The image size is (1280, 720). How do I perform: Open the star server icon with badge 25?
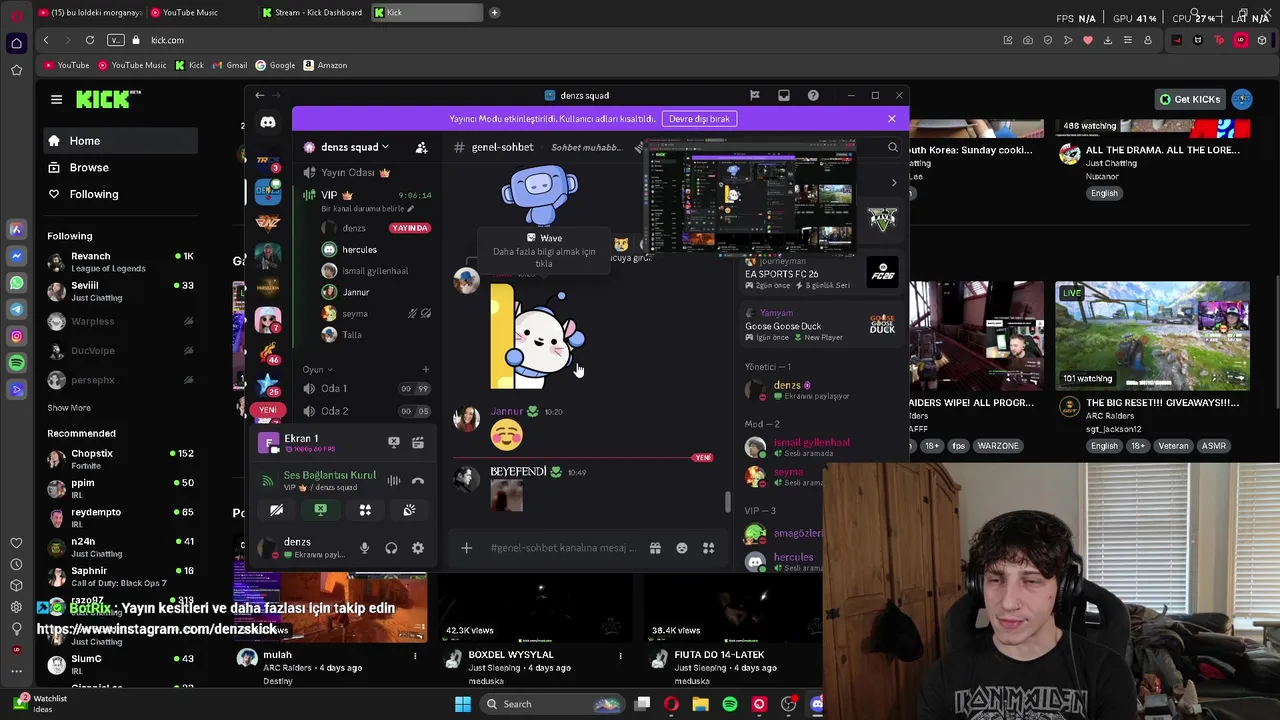(267, 384)
